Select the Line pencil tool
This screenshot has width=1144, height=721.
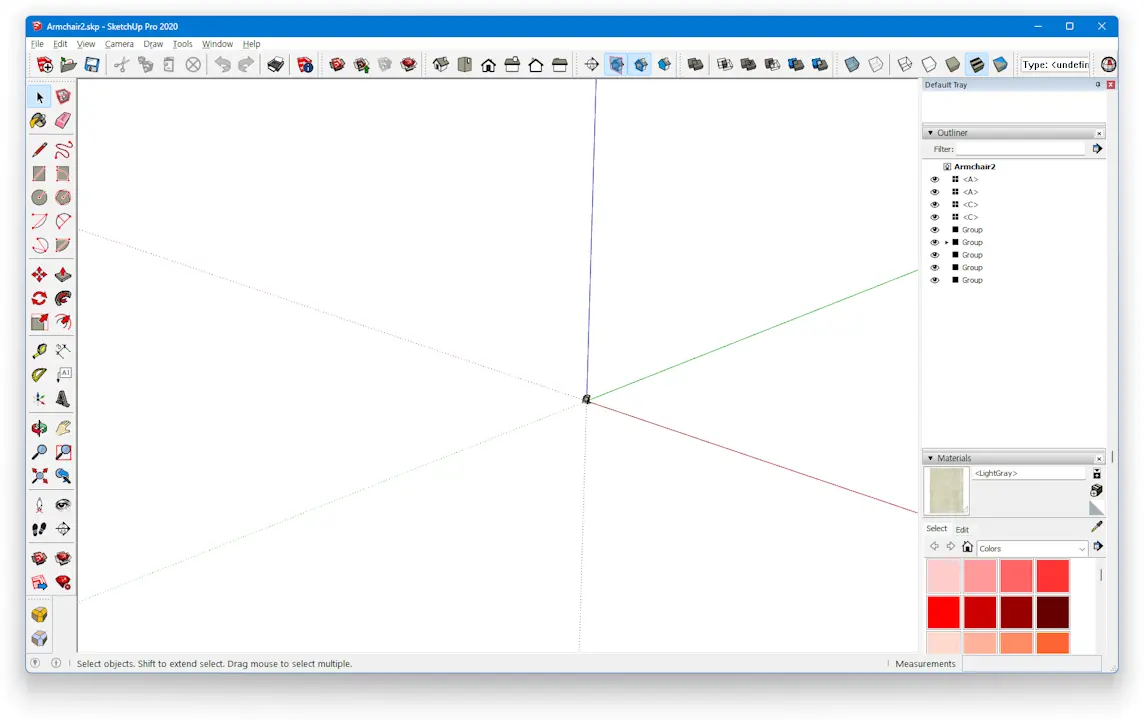(39, 150)
